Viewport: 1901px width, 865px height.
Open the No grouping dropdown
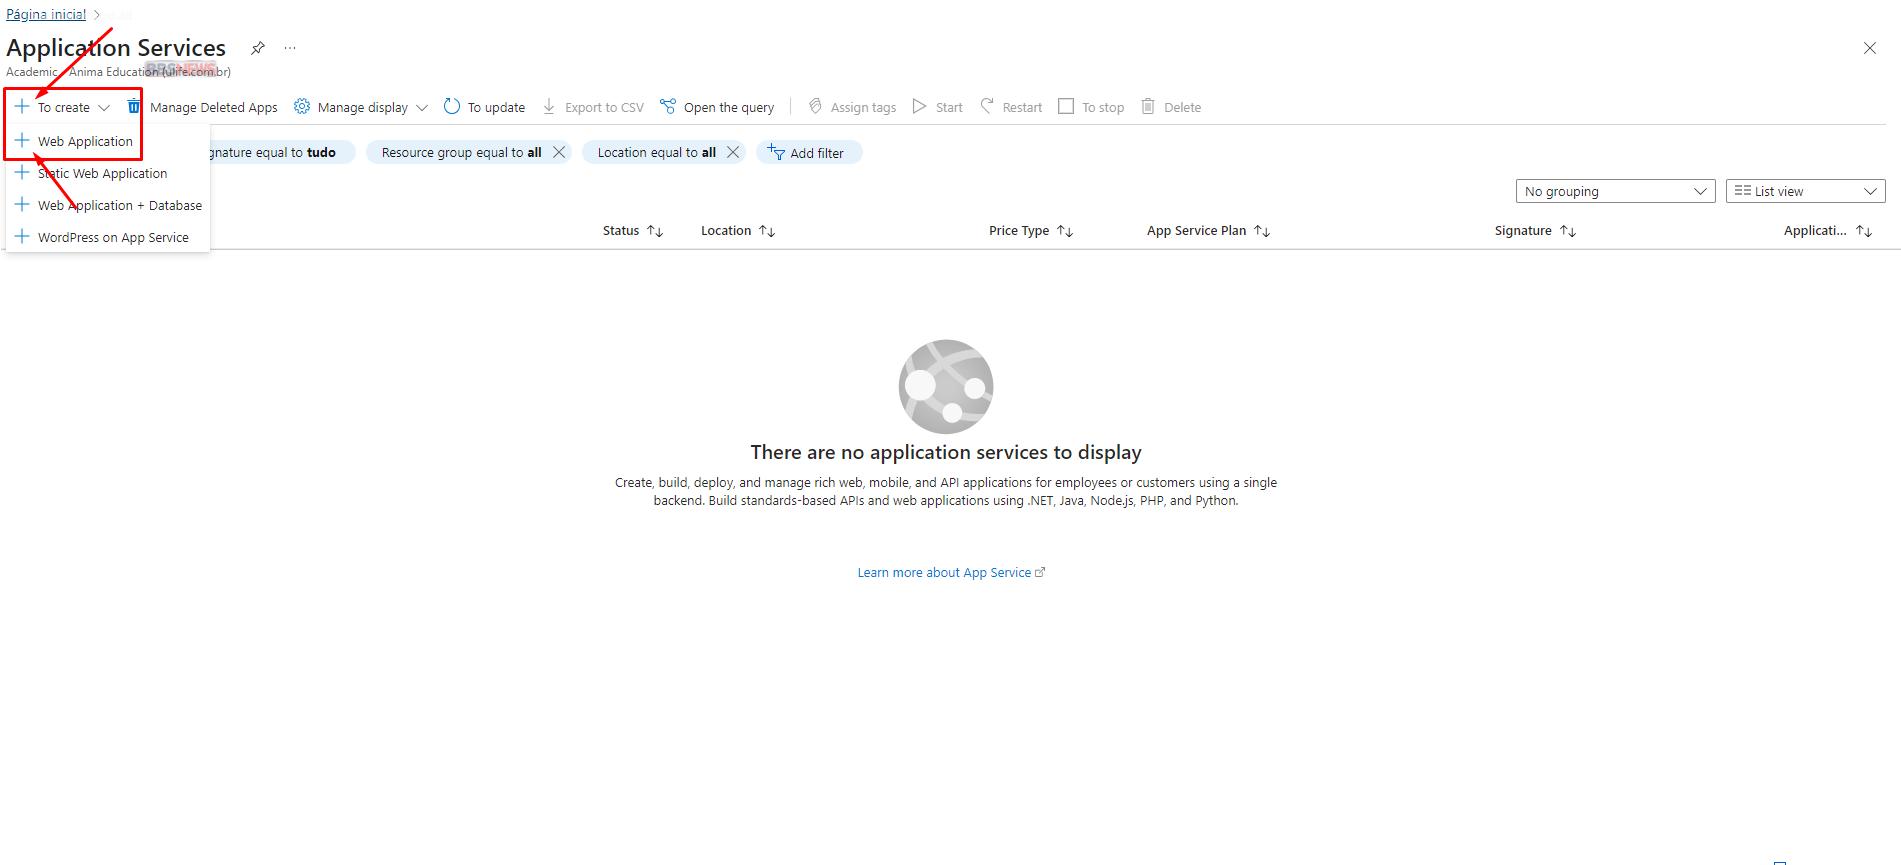point(1614,191)
